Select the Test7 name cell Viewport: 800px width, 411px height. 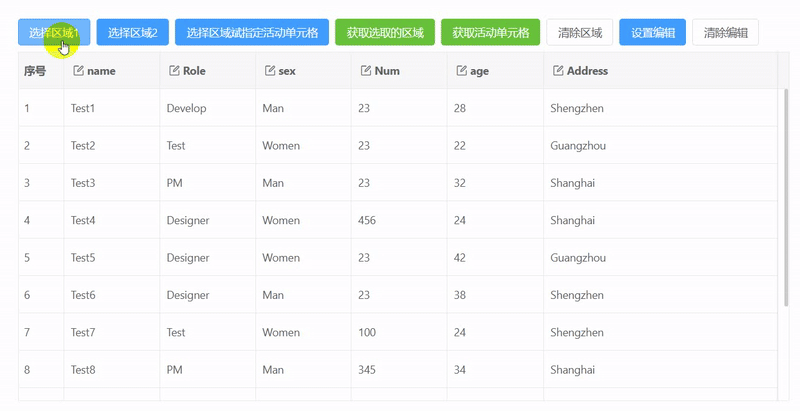pos(112,332)
